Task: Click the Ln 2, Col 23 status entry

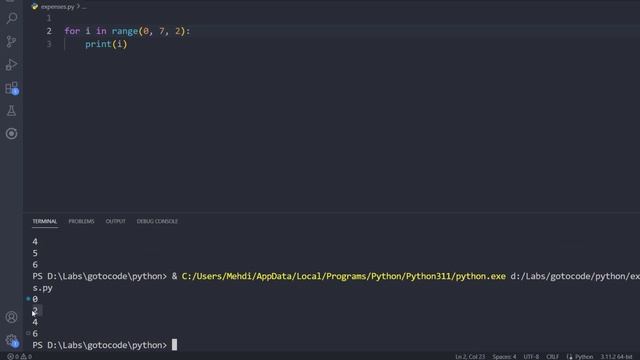Action: (470, 357)
